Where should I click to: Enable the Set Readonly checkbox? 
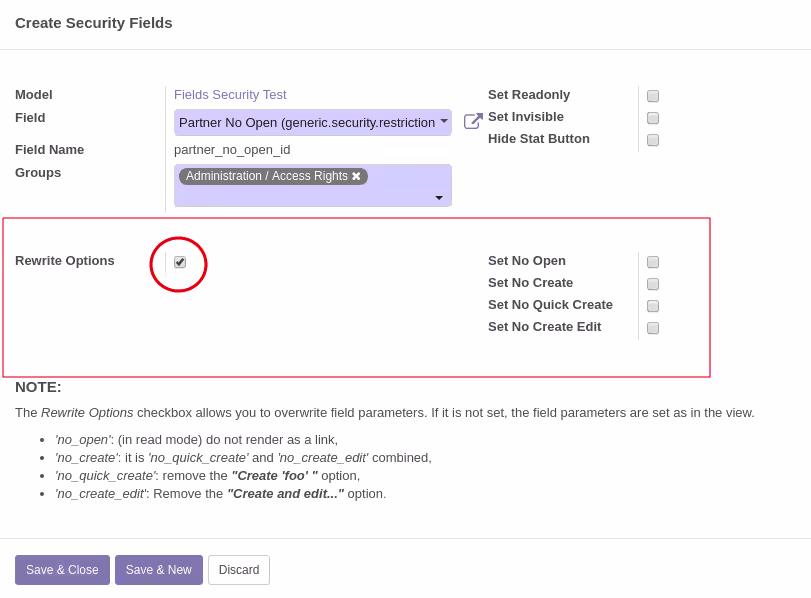[653, 96]
